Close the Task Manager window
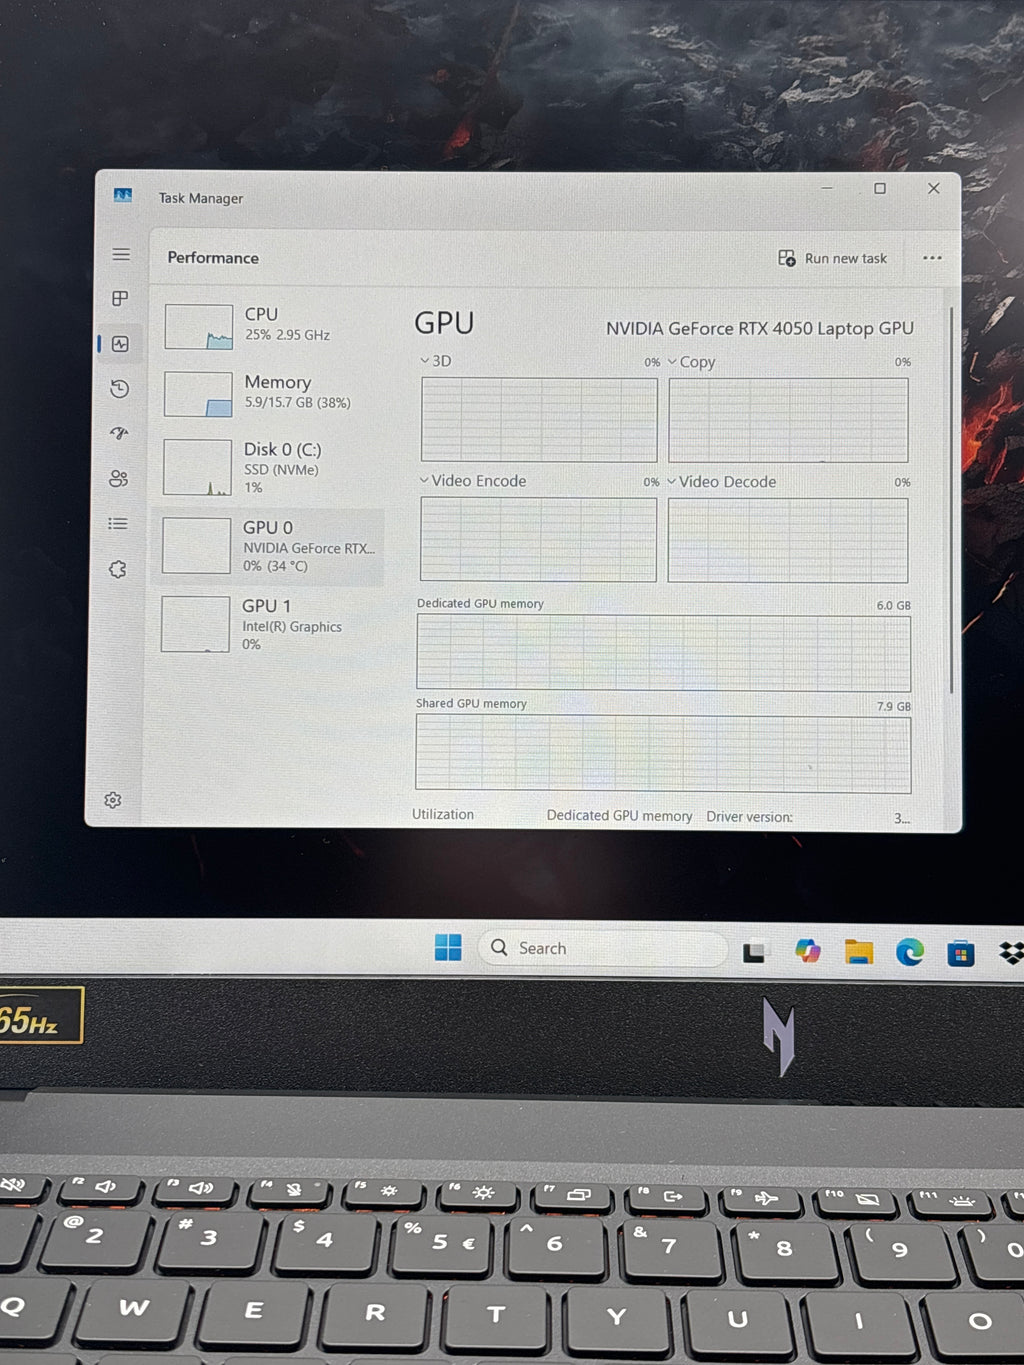This screenshot has width=1024, height=1365. pyautogui.click(x=933, y=188)
